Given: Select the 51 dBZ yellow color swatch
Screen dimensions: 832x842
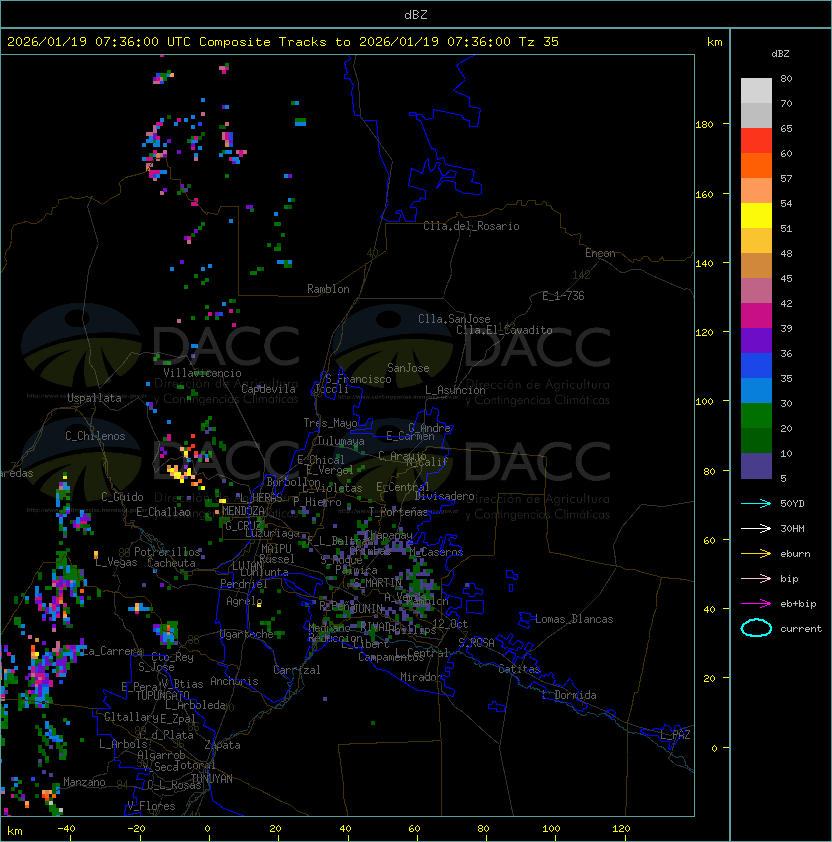Looking at the screenshot, I should [x=756, y=216].
